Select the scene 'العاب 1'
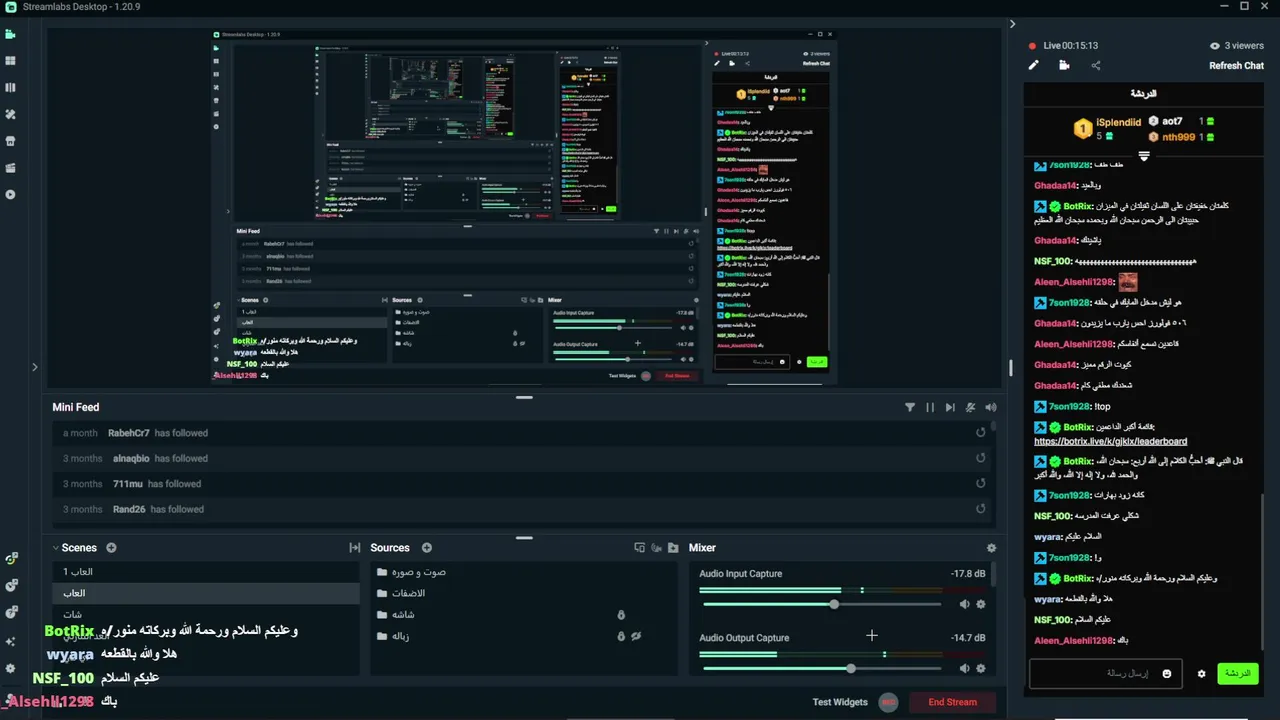This screenshot has width=1280, height=720. tap(206, 572)
